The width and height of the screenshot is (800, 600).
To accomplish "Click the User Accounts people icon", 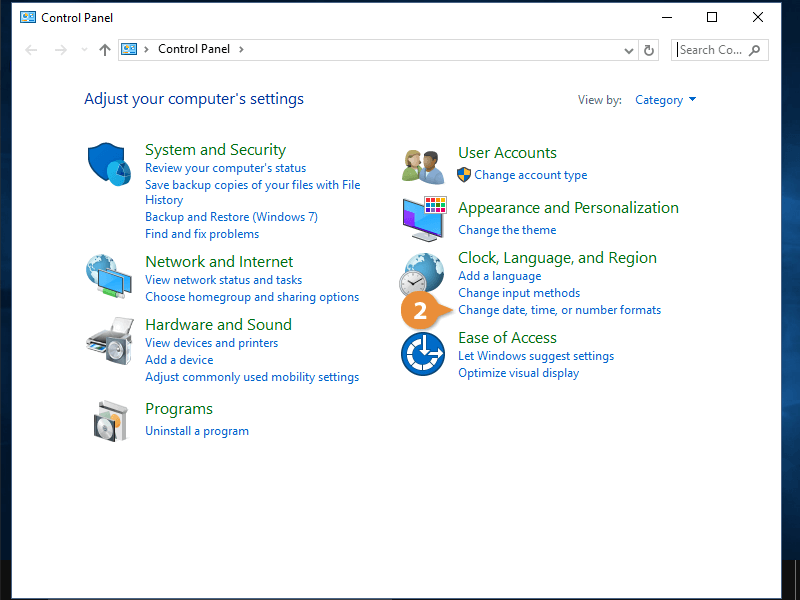I will pyautogui.click(x=423, y=165).
